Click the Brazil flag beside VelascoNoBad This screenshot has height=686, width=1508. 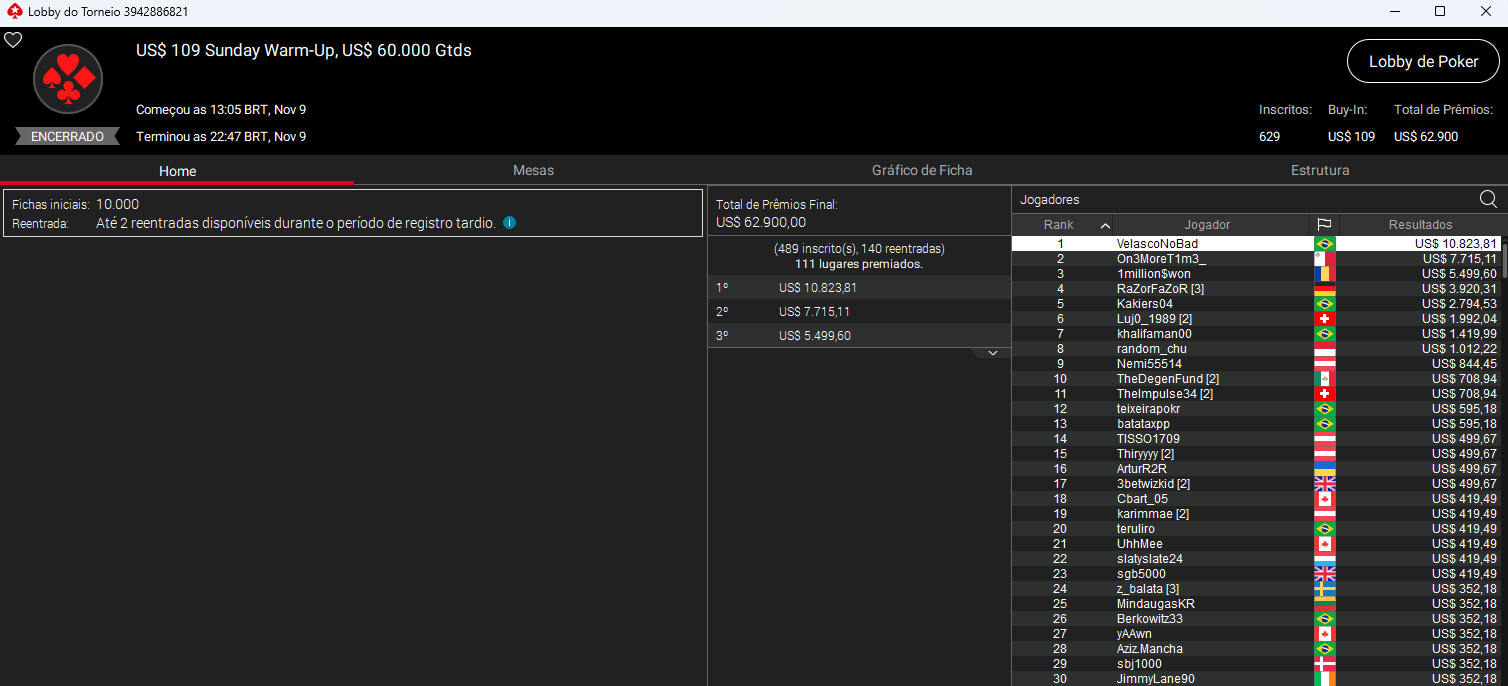pyautogui.click(x=1325, y=243)
